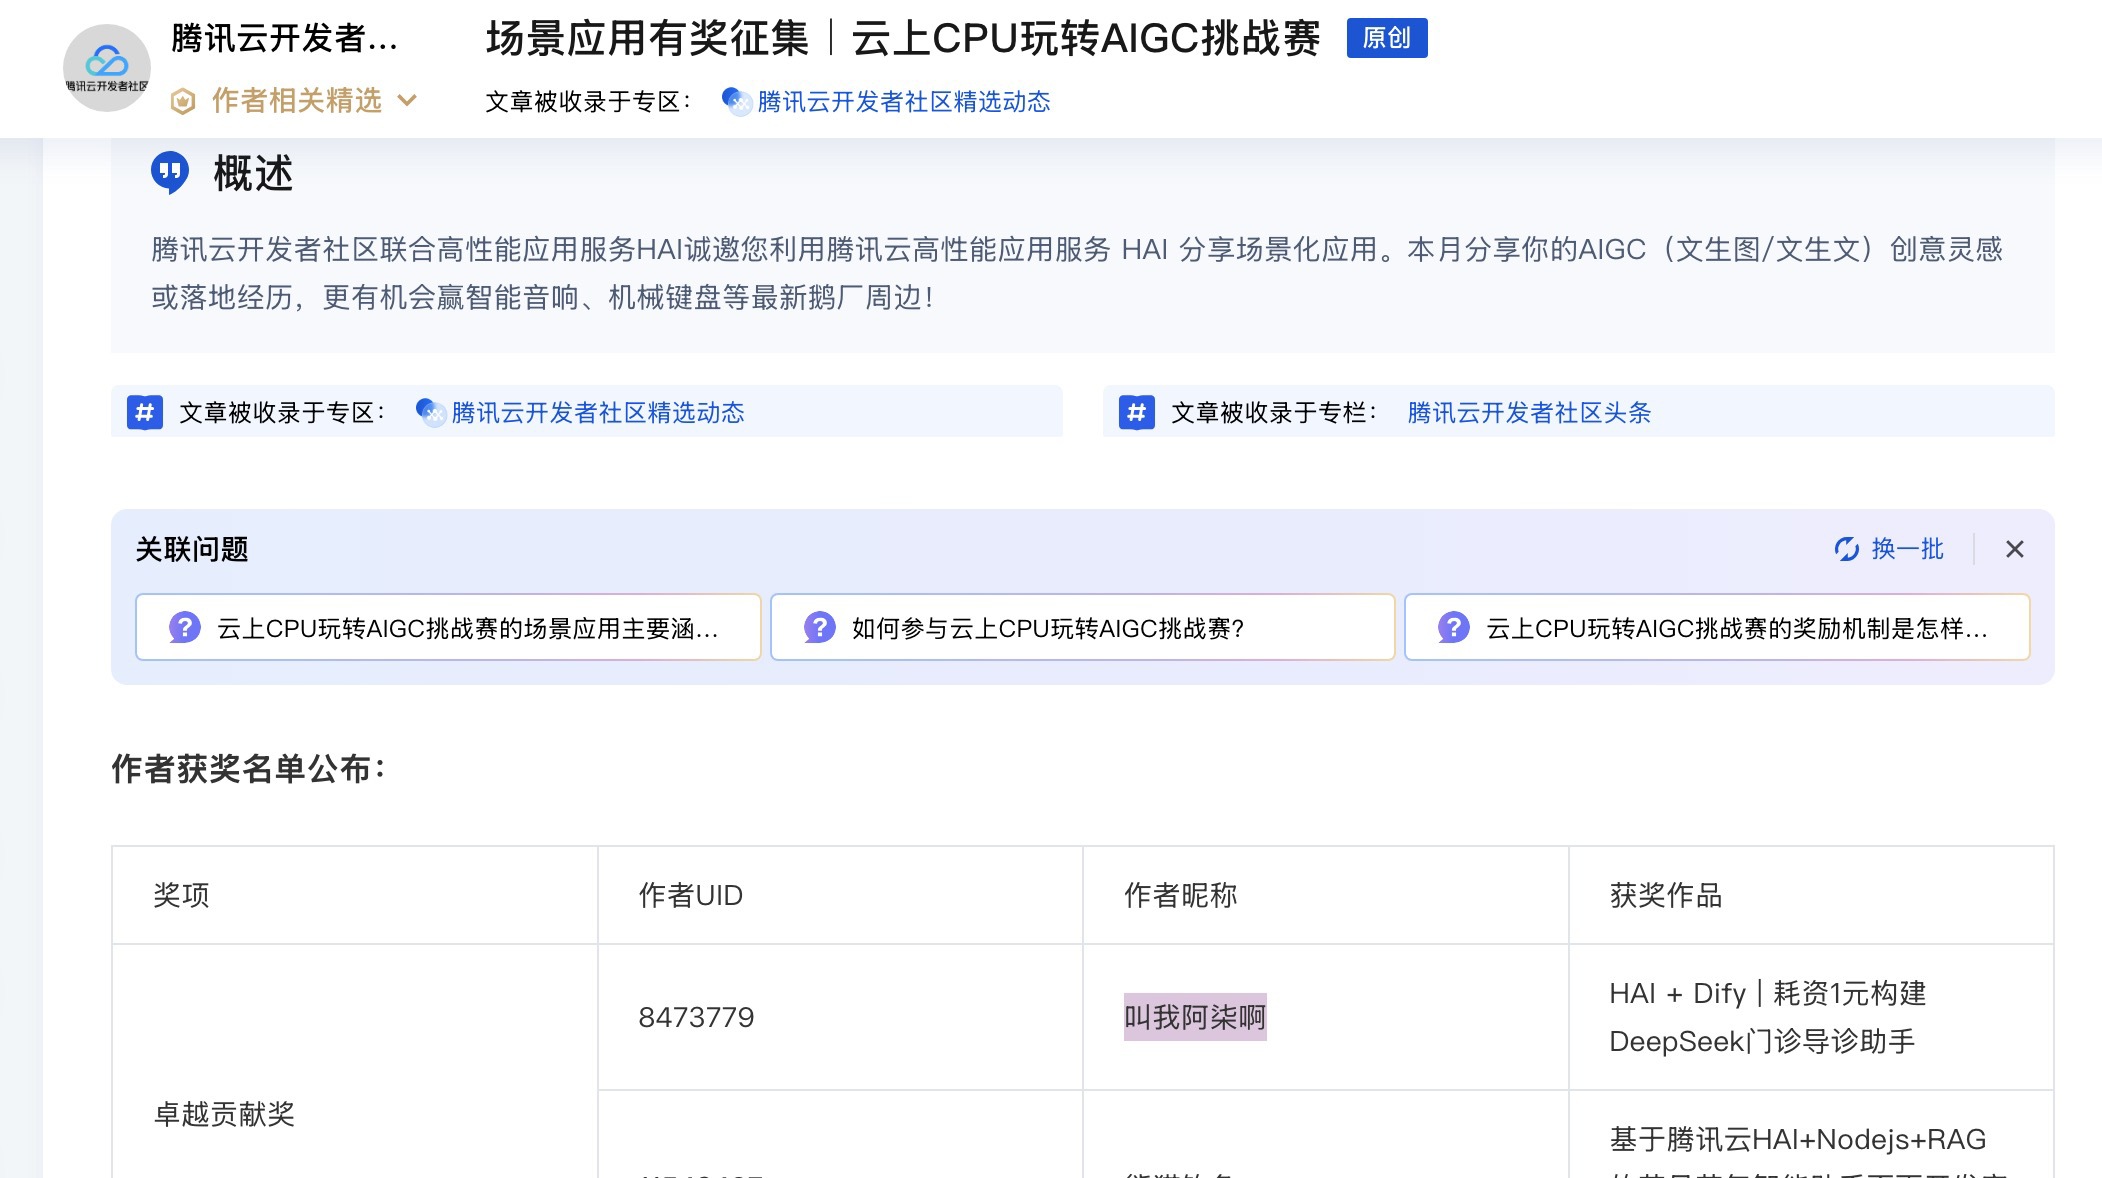Screen dimensions: 2102x1178
Task: Open the question 如何参与云上CPU玩转AIGC挑战赛
Action: click(1047, 628)
